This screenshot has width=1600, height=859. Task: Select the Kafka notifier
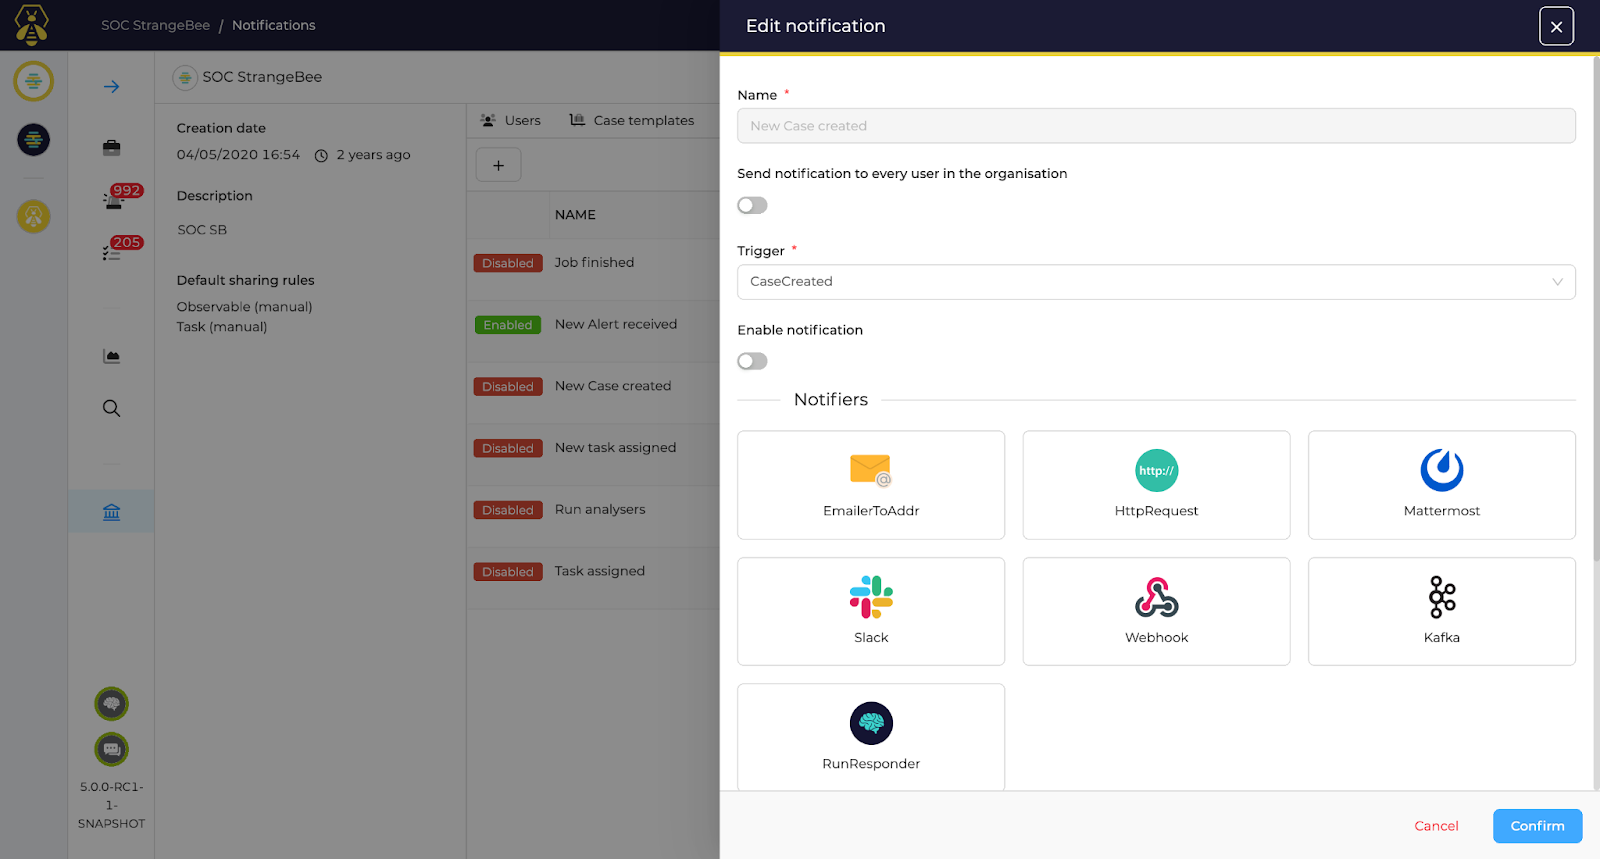point(1442,611)
